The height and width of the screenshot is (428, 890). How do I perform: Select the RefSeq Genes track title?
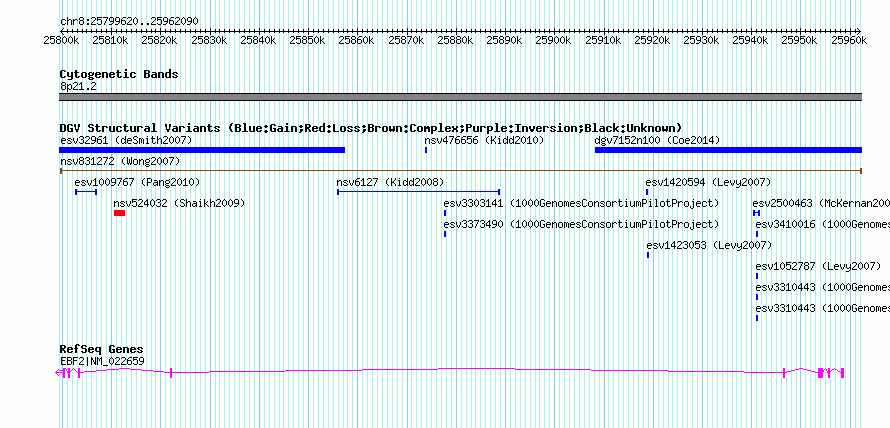pyautogui.click(x=102, y=349)
